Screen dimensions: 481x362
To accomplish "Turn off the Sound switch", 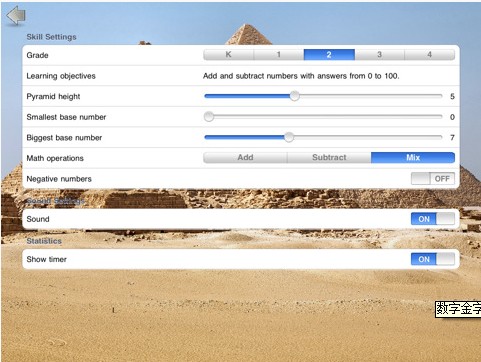I will (433, 219).
